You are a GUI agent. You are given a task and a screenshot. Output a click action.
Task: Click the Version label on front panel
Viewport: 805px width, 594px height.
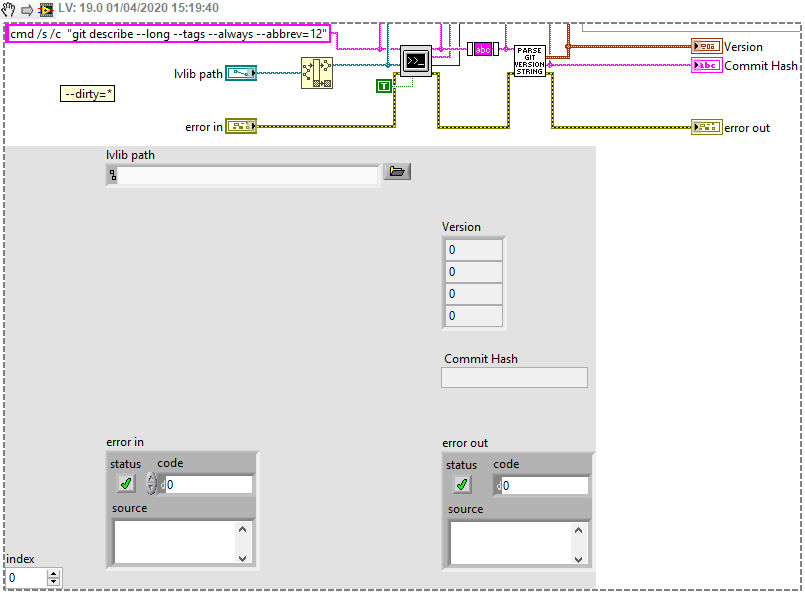tap(461, 227)
